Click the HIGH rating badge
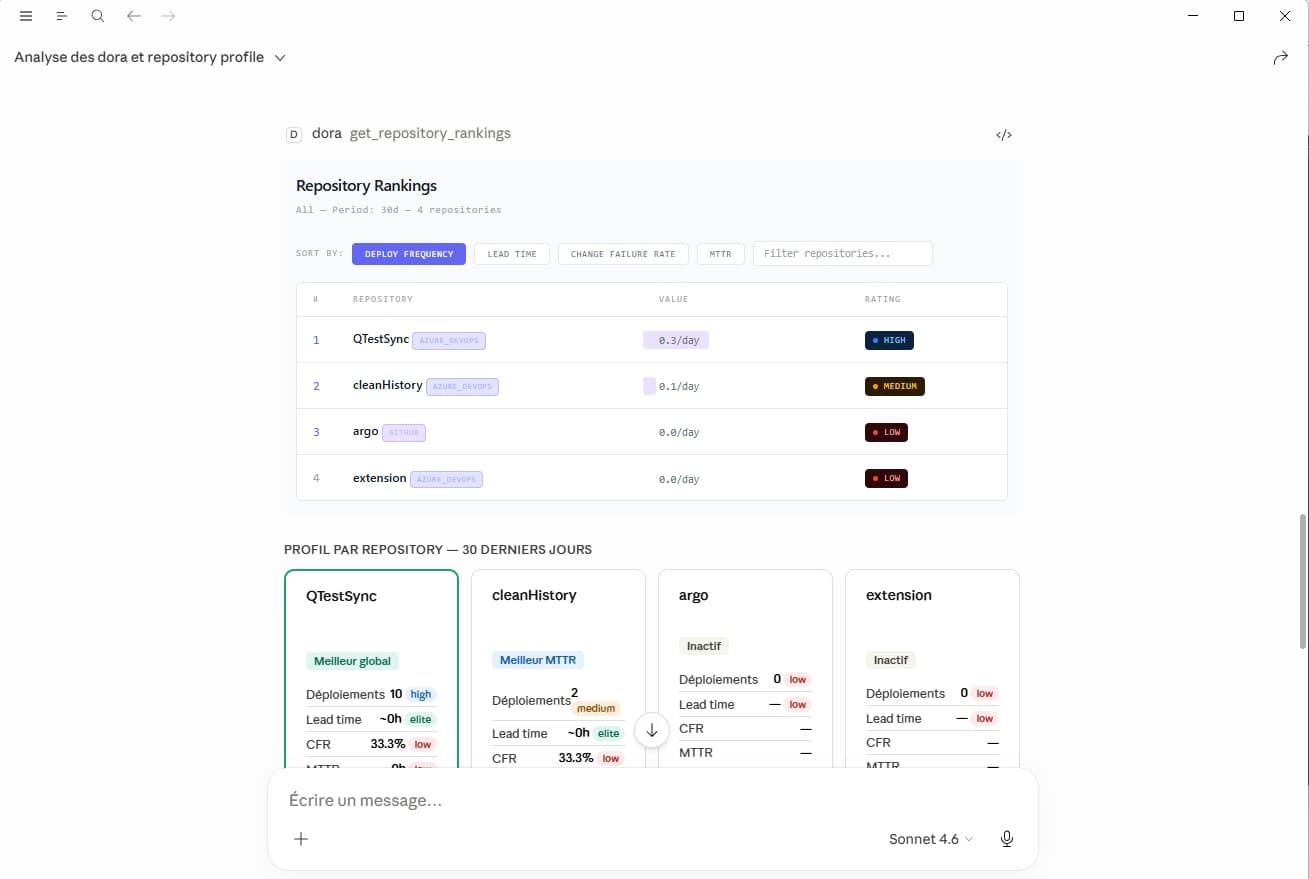This screenshot has height=879, width=1309. point(889,340)
